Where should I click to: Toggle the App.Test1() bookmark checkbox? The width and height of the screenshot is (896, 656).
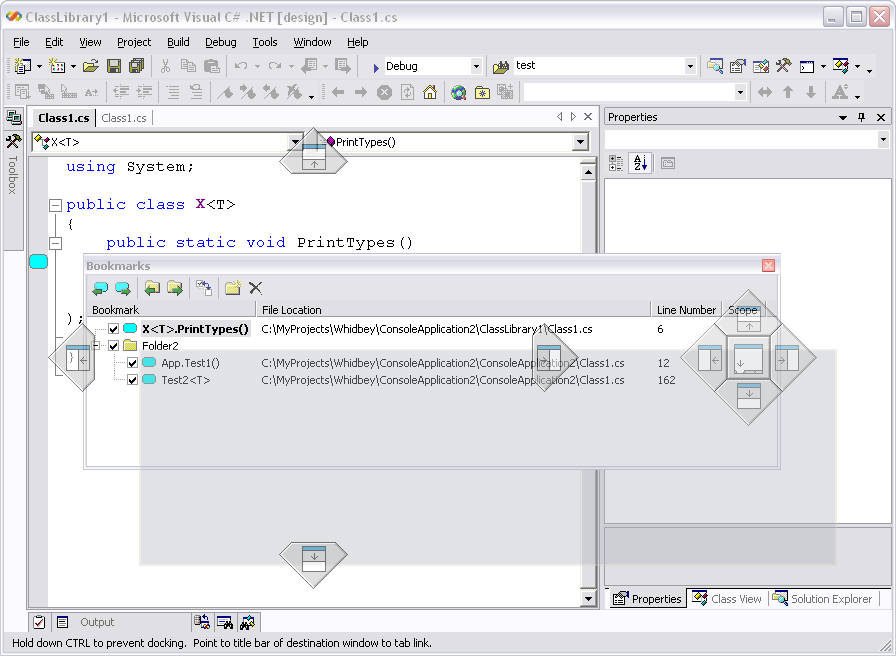tap(132, 363)
